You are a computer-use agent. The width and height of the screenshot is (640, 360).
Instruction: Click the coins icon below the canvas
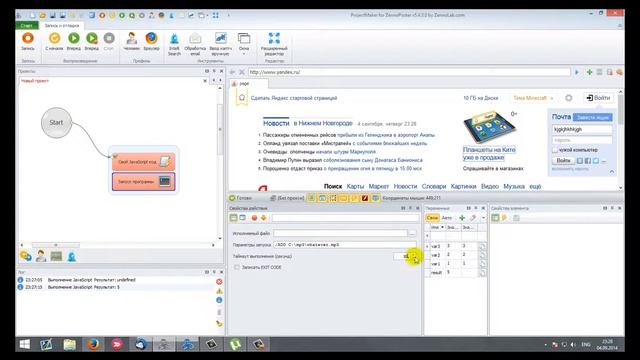click(x=26, y=256)
